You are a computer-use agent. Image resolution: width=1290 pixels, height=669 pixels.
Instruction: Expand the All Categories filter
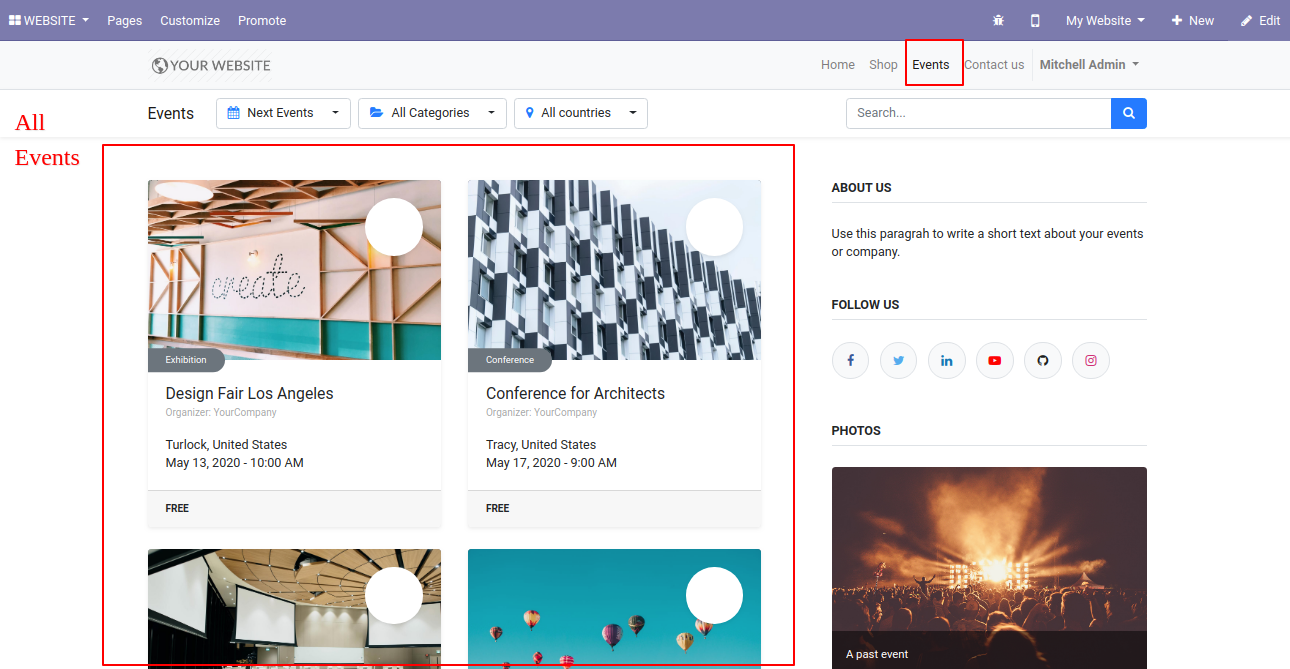[432, 113]
